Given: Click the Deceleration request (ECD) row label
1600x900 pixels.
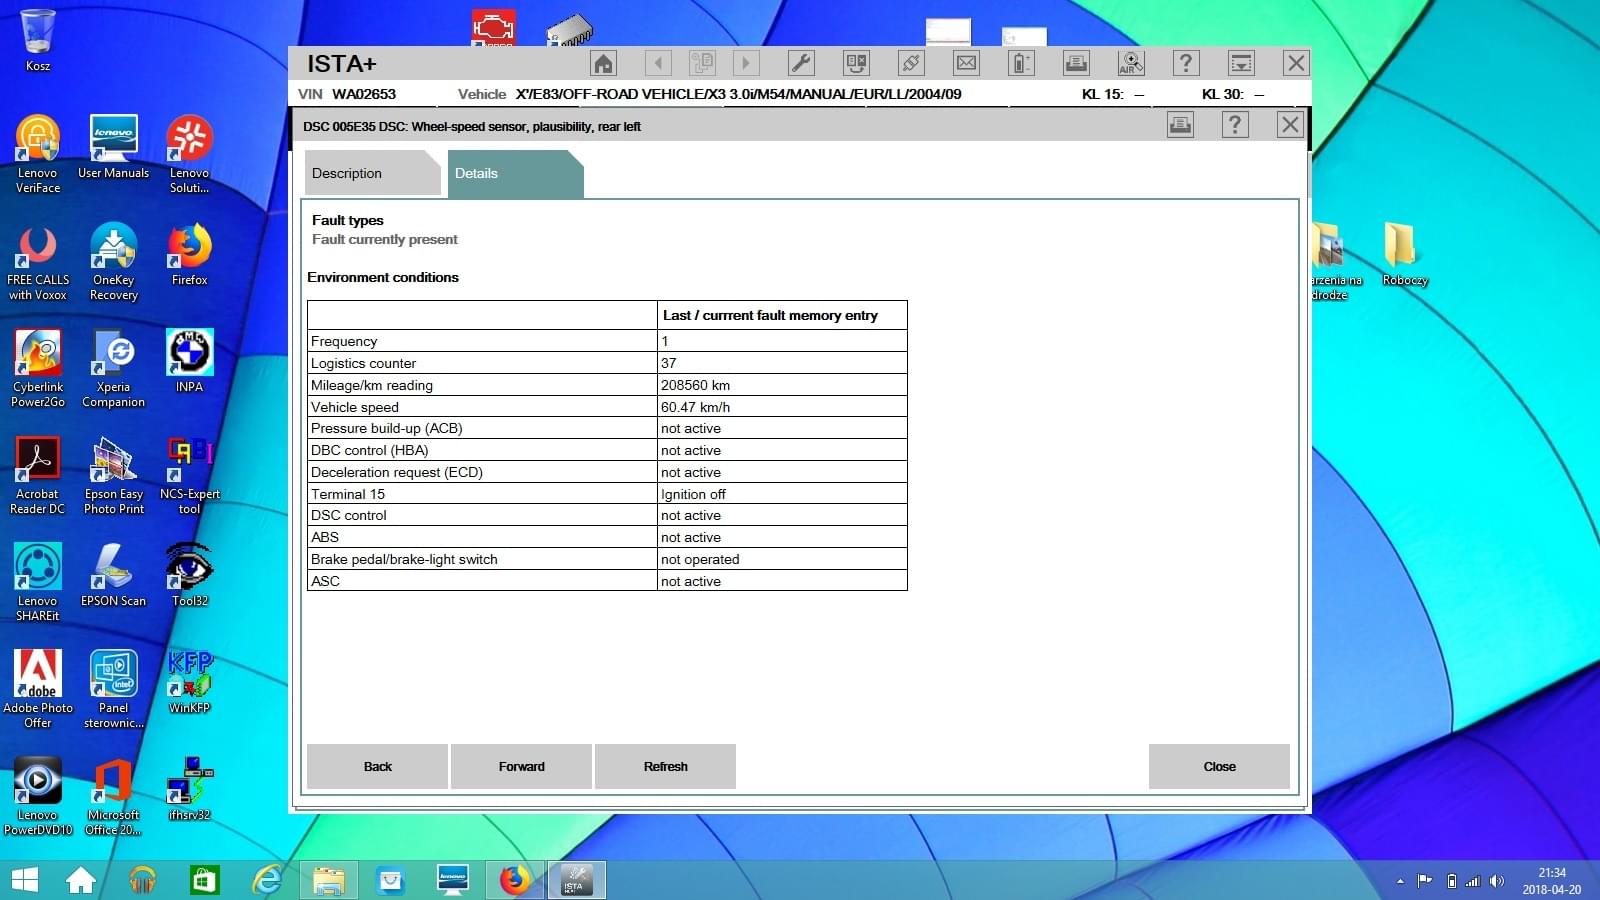Looking at the screenshot, I should tap(396, 472).
